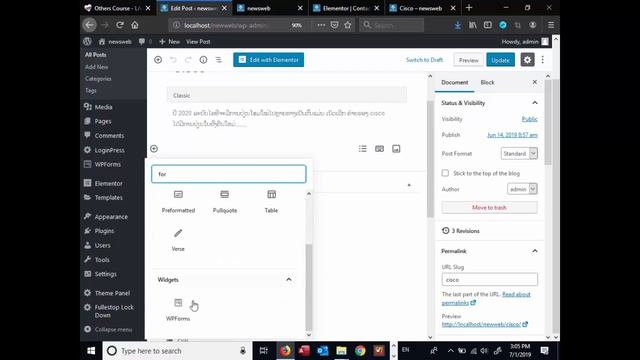The height and width of the screenshot is (360, 640).
Task: Switch to the Block settings tab
Action: (x=487, y=82)
